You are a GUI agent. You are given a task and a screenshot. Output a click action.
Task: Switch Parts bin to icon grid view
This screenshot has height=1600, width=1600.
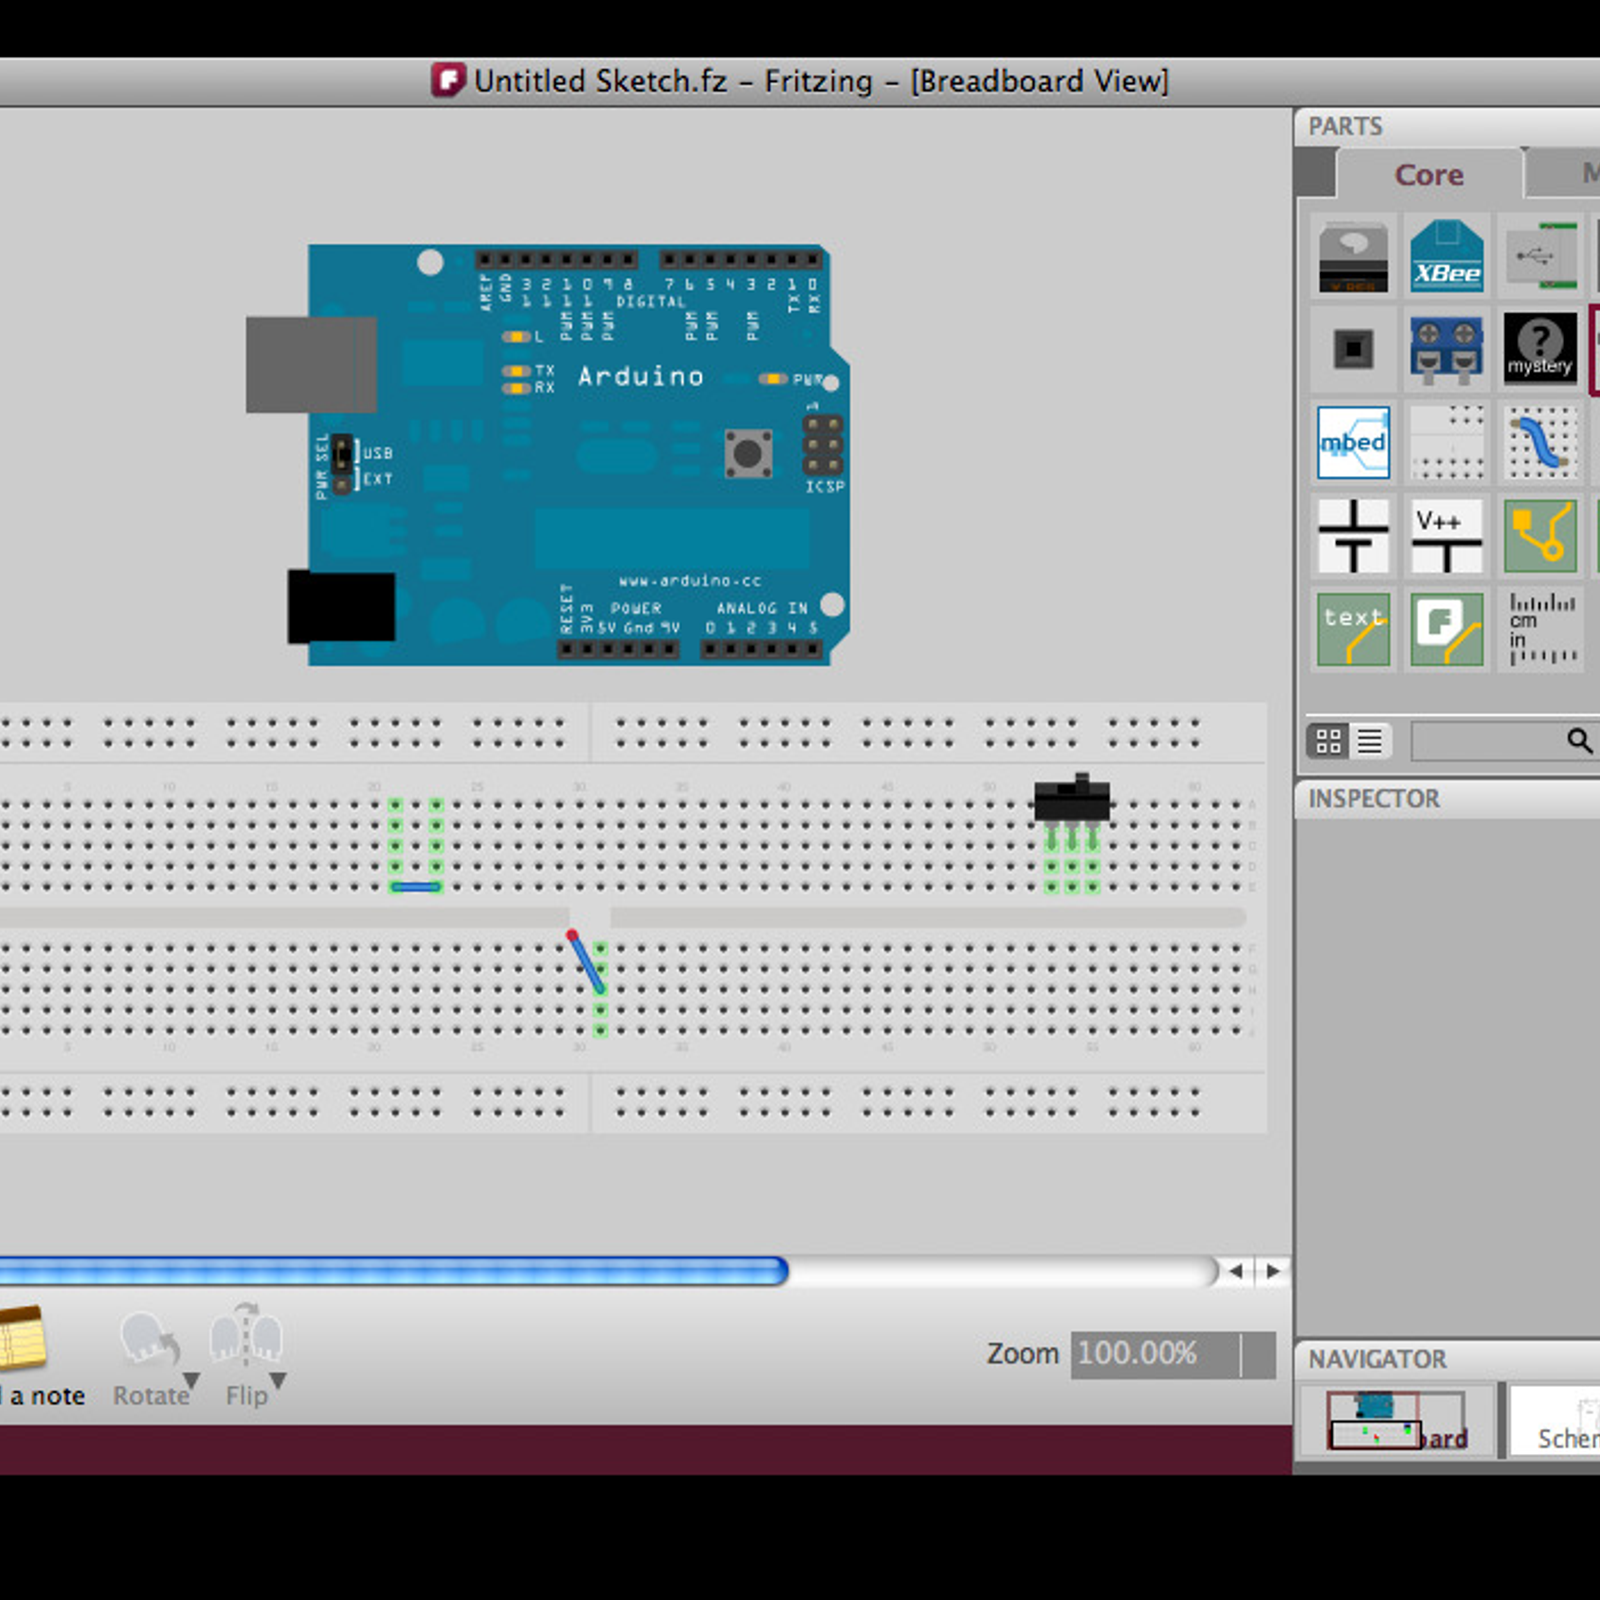tap(1328, 741)
